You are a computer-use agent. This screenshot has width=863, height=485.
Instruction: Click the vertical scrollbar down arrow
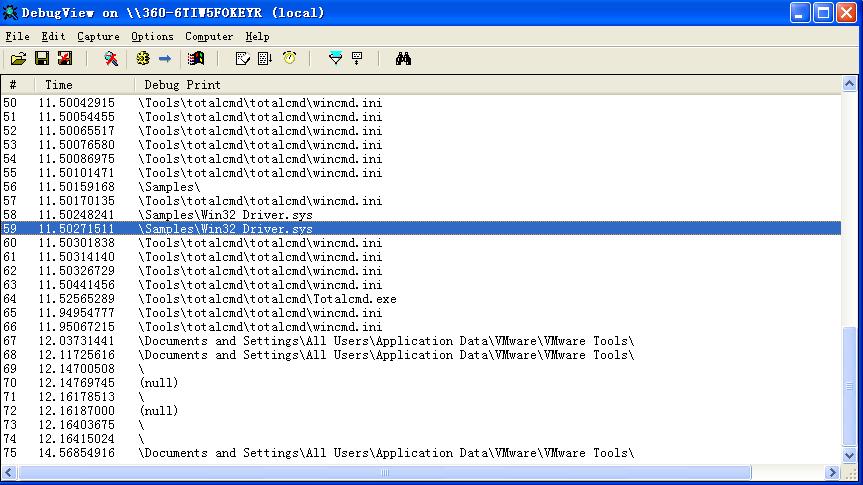coord(849,455)
